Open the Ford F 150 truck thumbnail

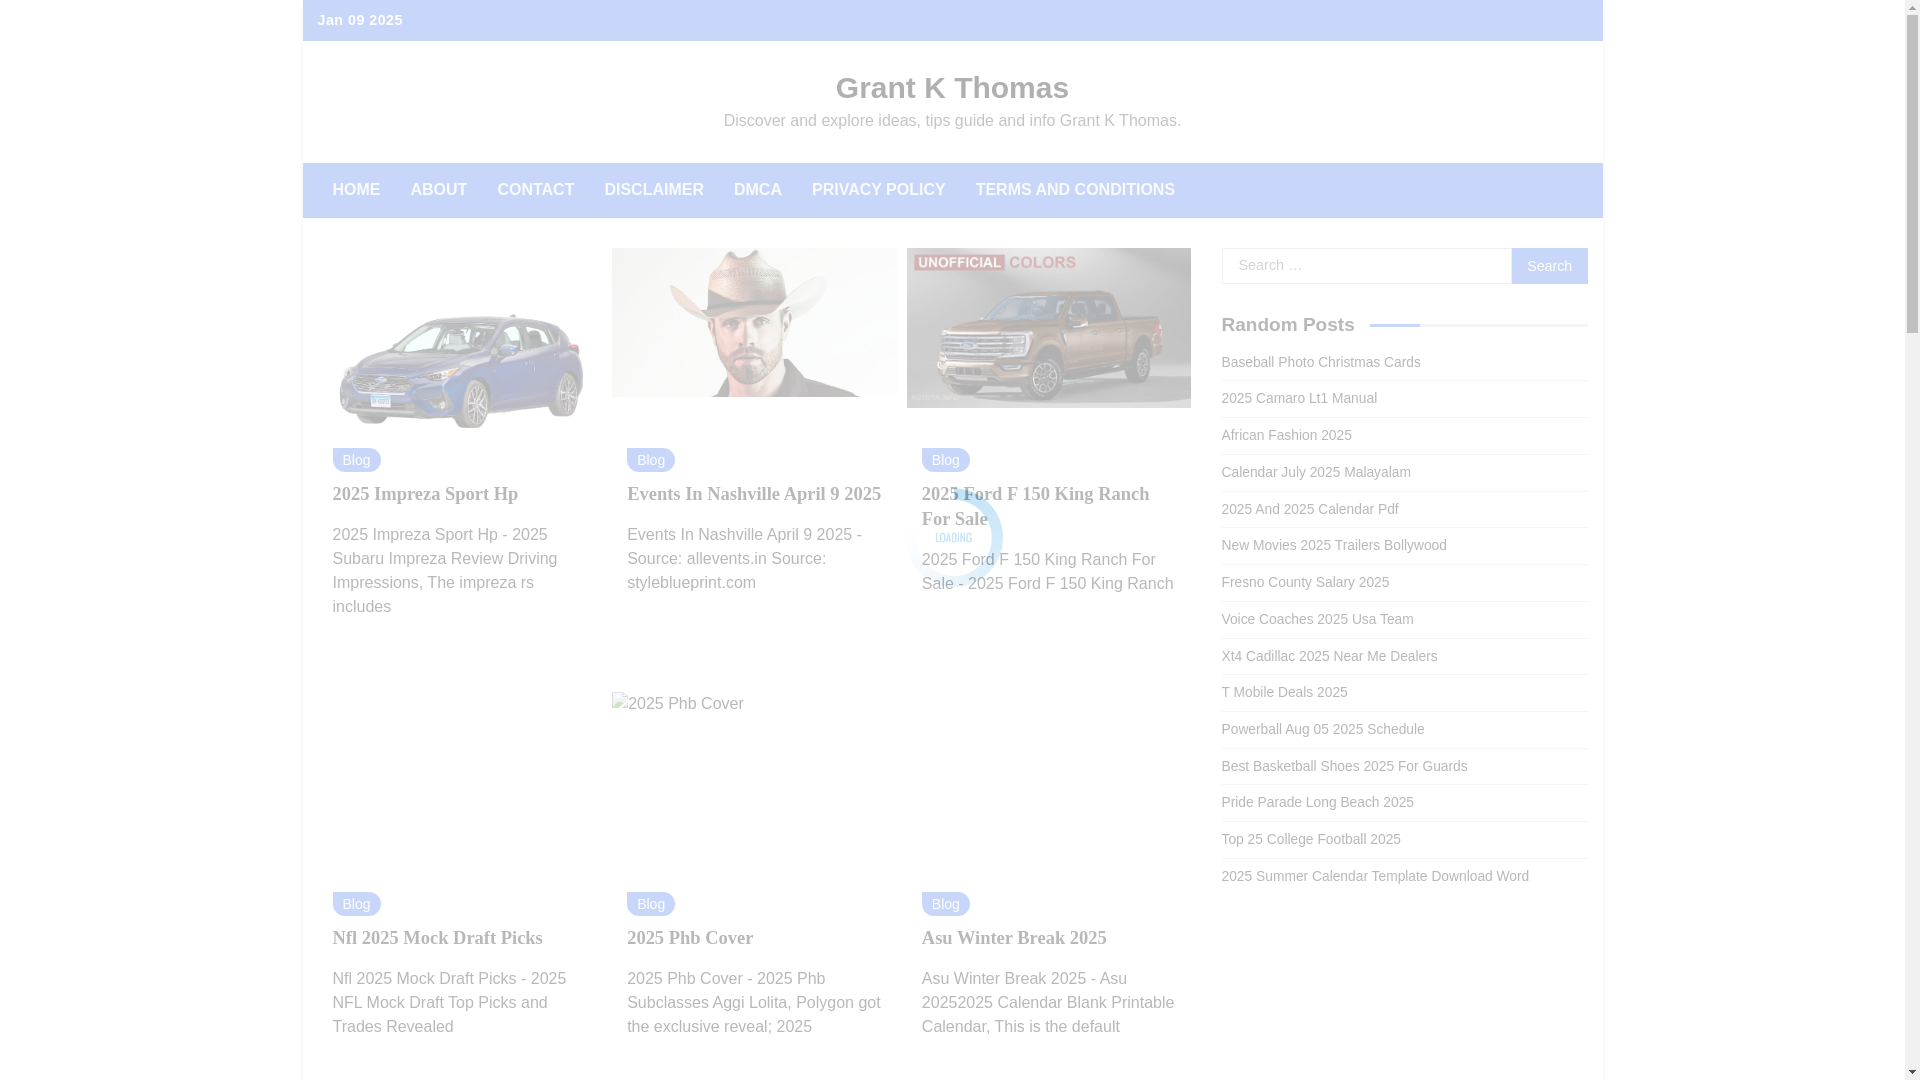(x=1048, y=328)
